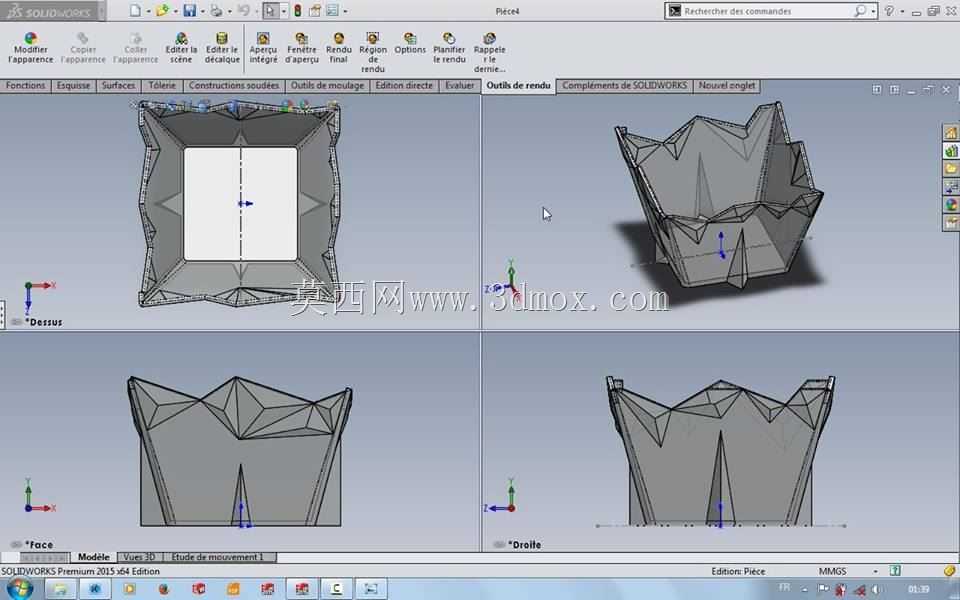Click Rappeler le dernier rendu
This screenshot has height=600, width=960.
[490, 53]
